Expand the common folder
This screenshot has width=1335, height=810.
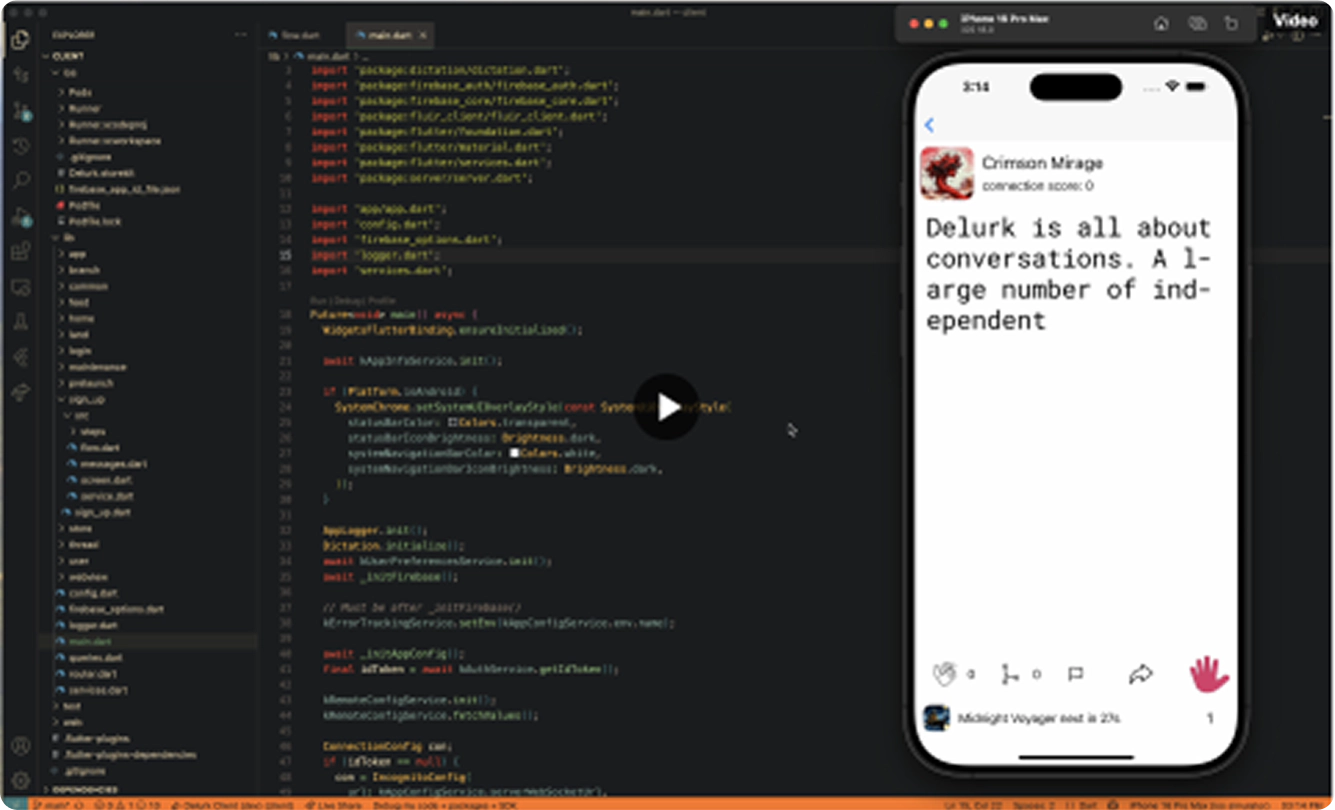tap(87, 286)
